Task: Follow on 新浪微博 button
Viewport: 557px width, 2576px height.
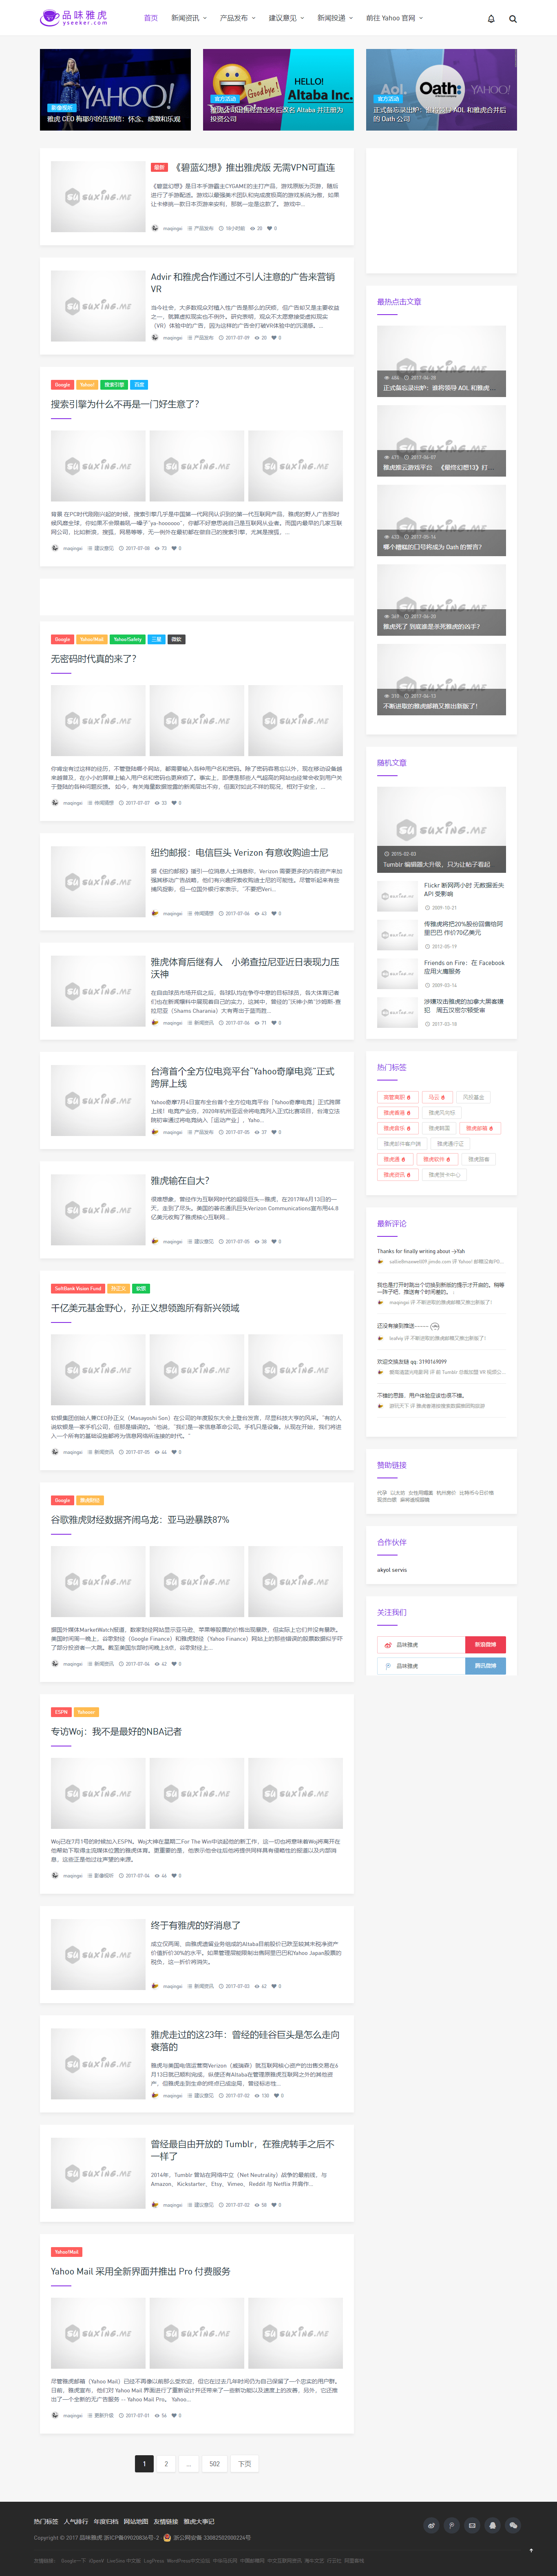Action: (485, 1645)
